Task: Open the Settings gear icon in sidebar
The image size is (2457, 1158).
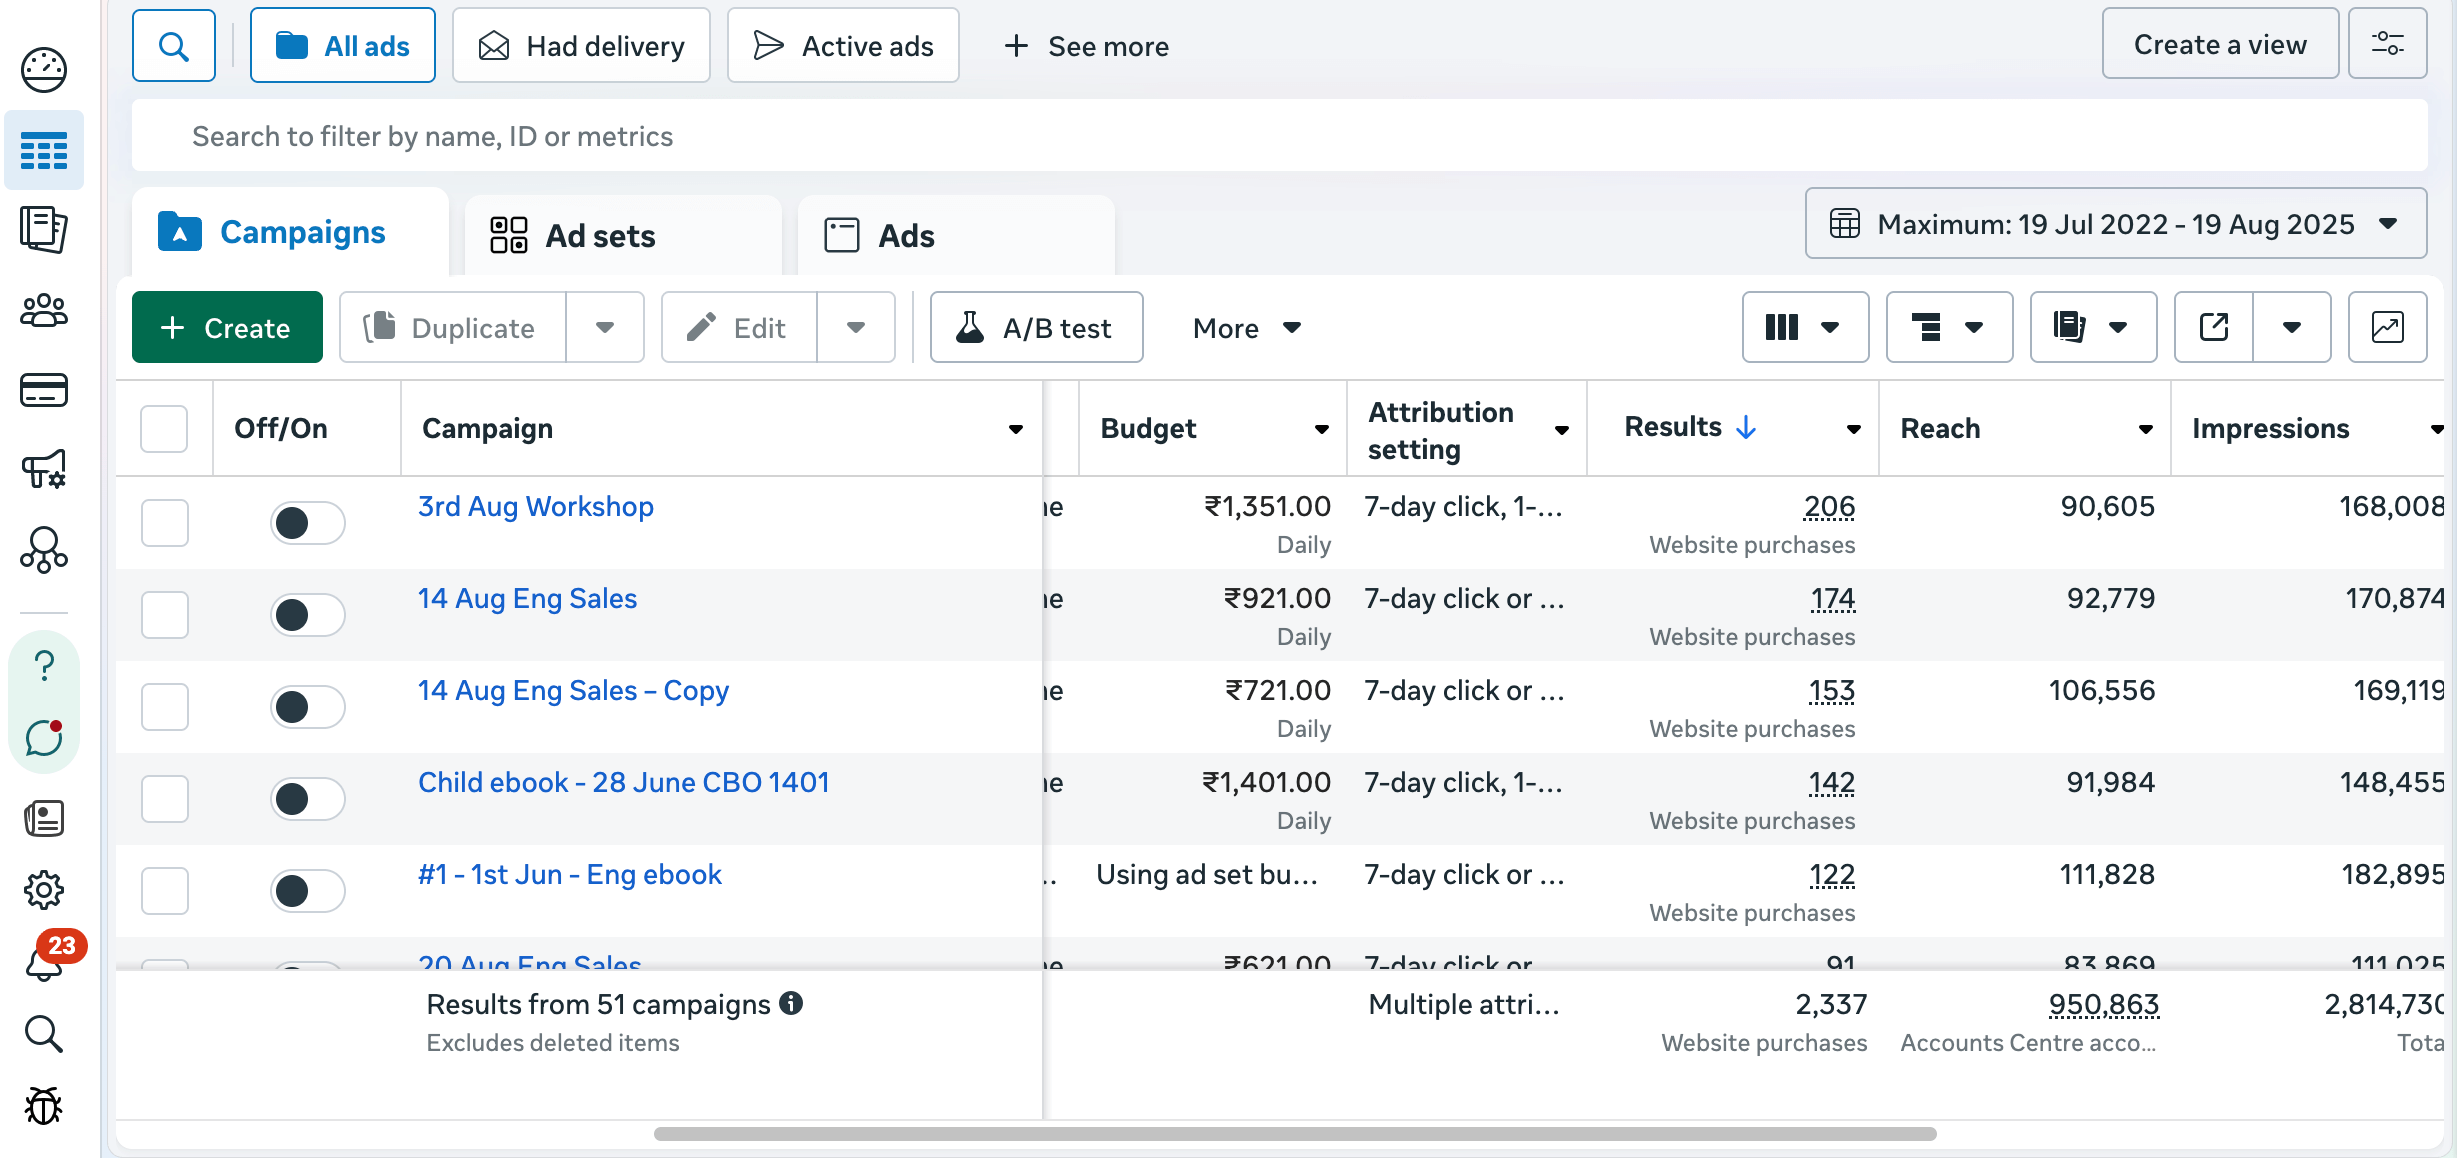Action: coord(44,889)
